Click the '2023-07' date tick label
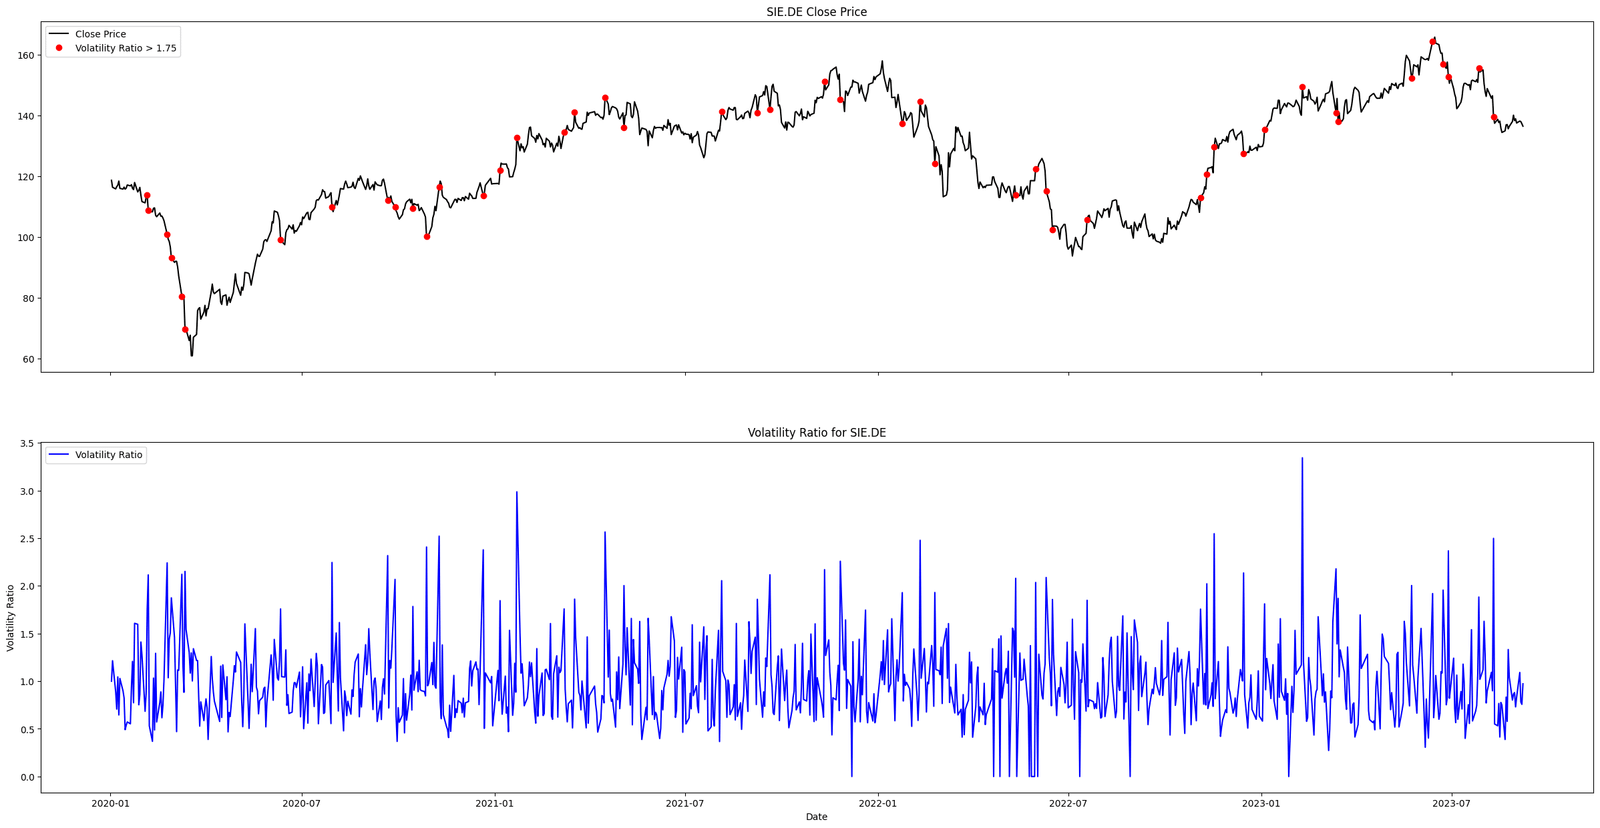Viewport: 1600px width, 828px height. coord(1451,803)
